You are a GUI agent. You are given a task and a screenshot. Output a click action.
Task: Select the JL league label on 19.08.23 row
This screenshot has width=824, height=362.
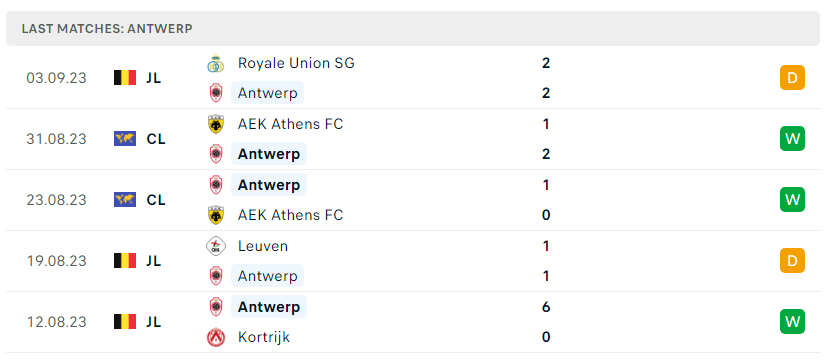coord(154,261)
